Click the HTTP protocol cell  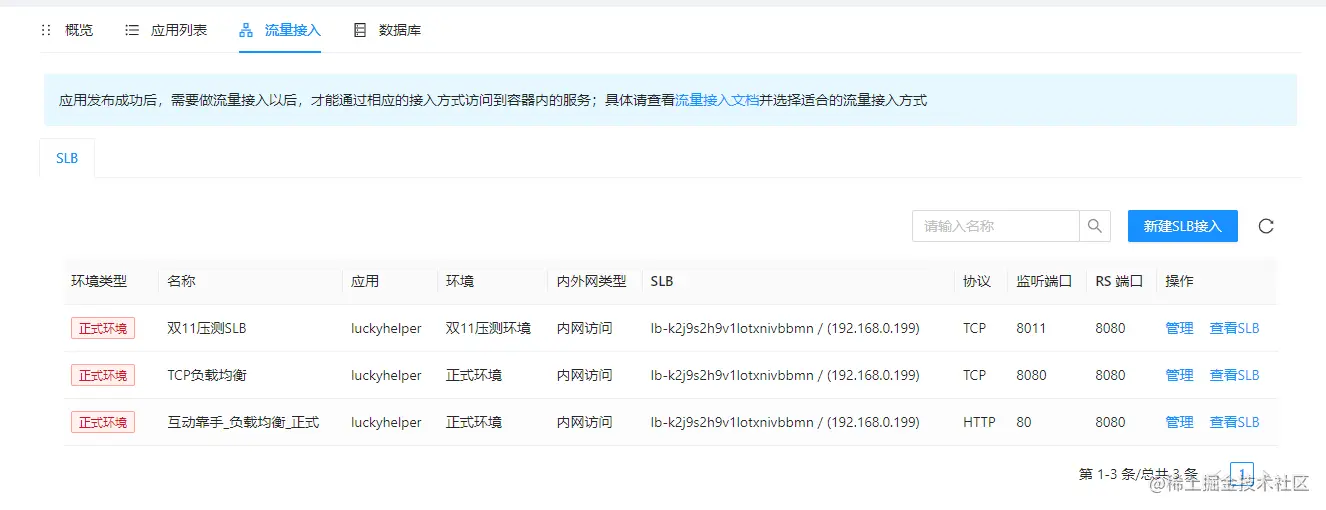click(x=979, y=422)
